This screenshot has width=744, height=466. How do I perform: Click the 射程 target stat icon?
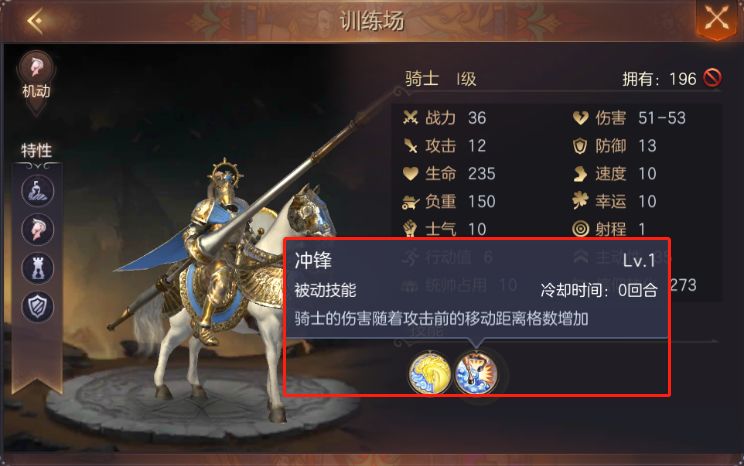pos(580,229)
